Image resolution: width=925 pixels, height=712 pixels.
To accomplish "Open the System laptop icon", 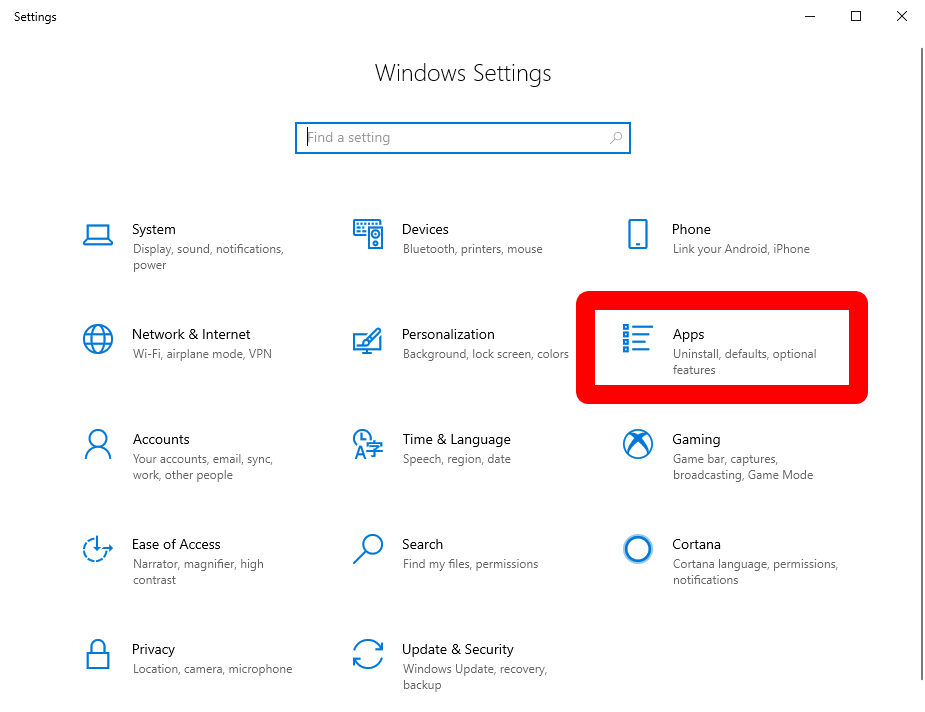I will [x=98, y=235].
